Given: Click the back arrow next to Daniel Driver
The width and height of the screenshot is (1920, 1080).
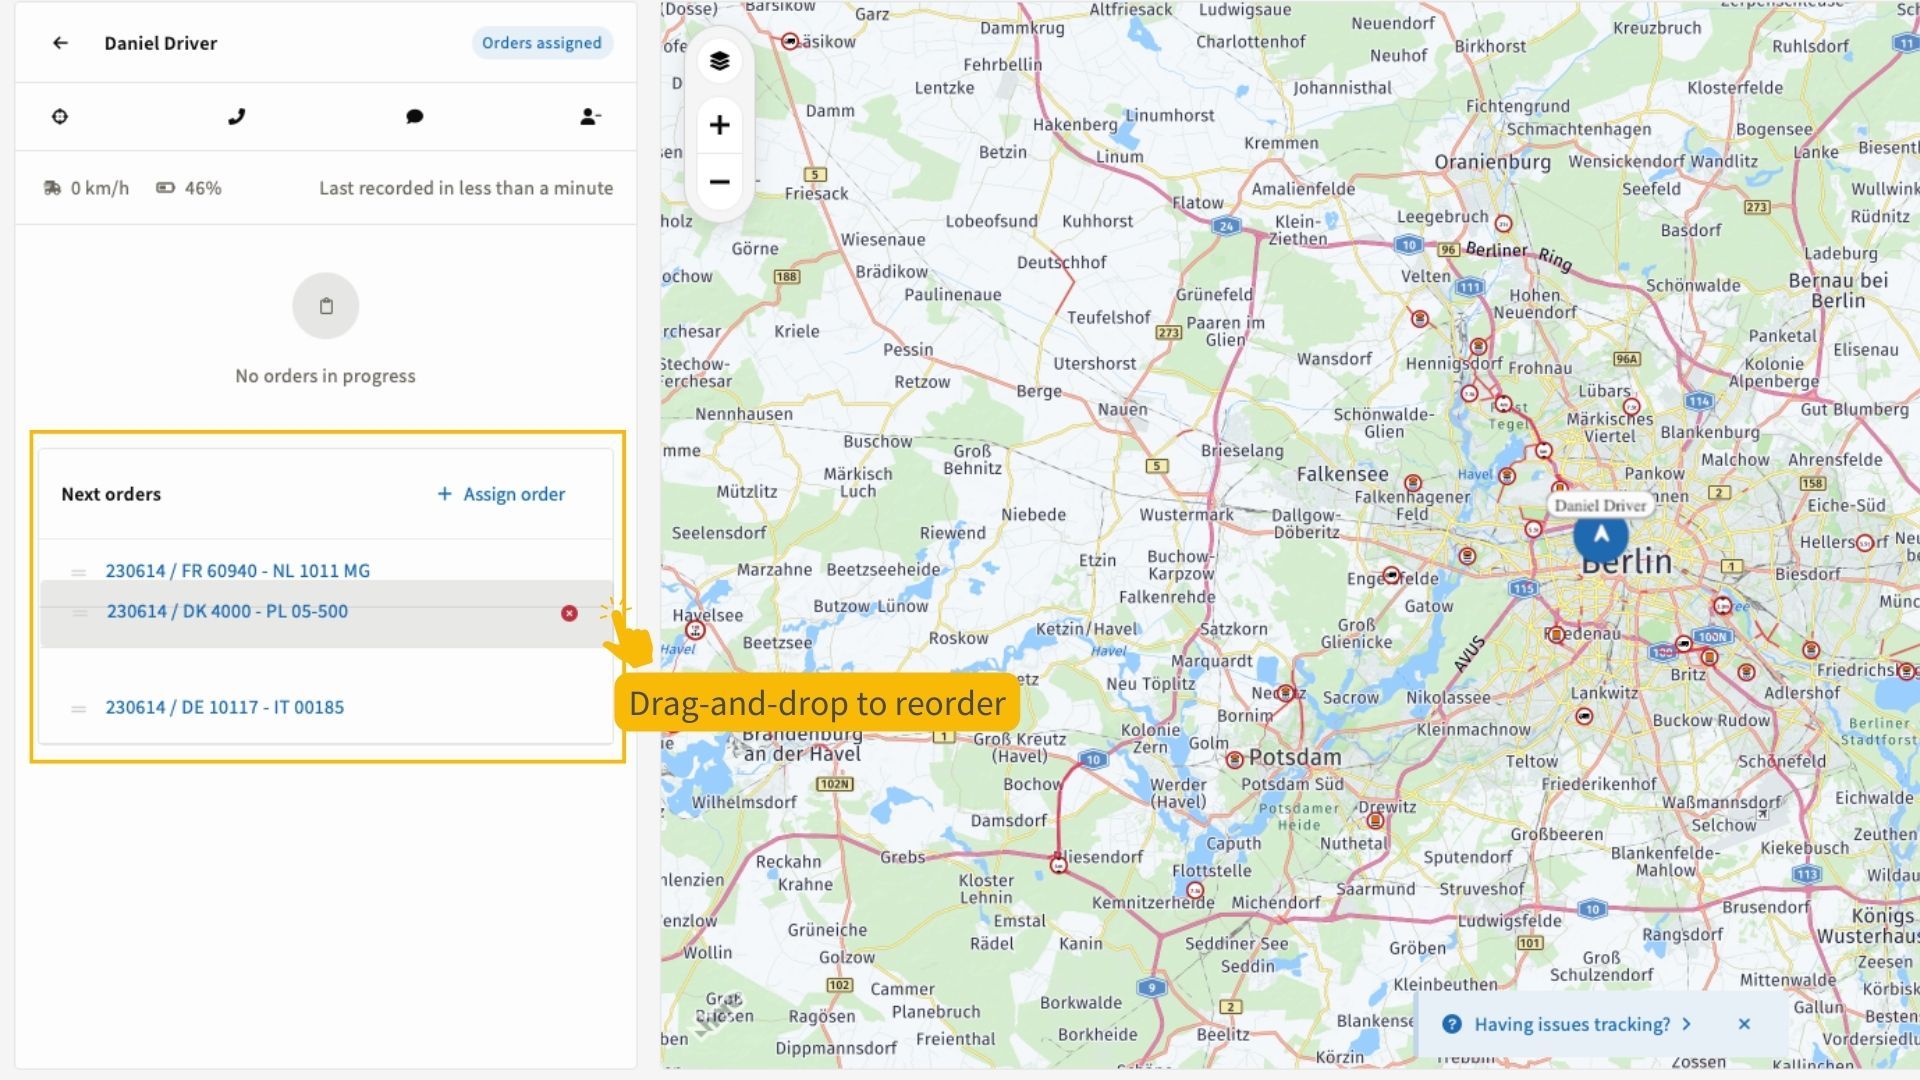Looking at the screenshot, I should click(60, 43).
